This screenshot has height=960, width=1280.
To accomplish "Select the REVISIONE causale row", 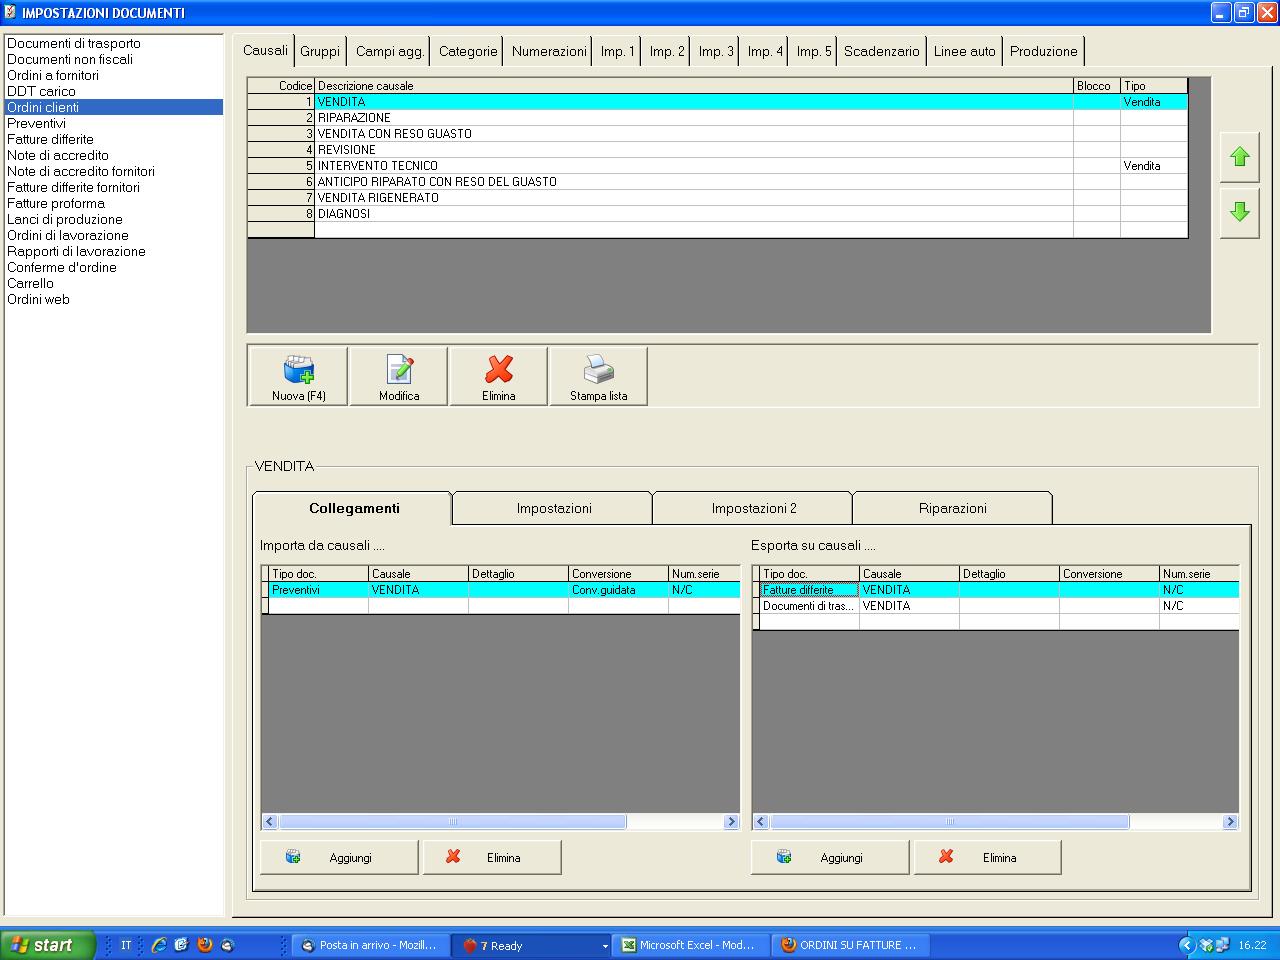I will coord(717,150).
